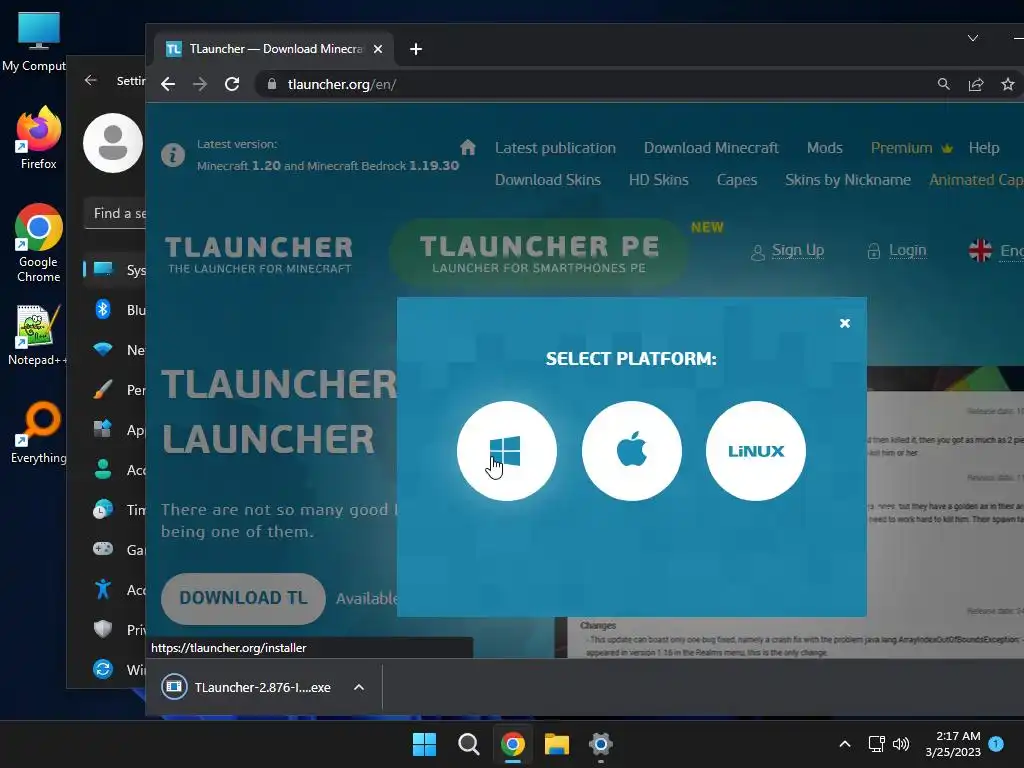Viewport: 1024px width, 768px height.
Task: Click the Chrome forward arrow
Action: [200, 84]
